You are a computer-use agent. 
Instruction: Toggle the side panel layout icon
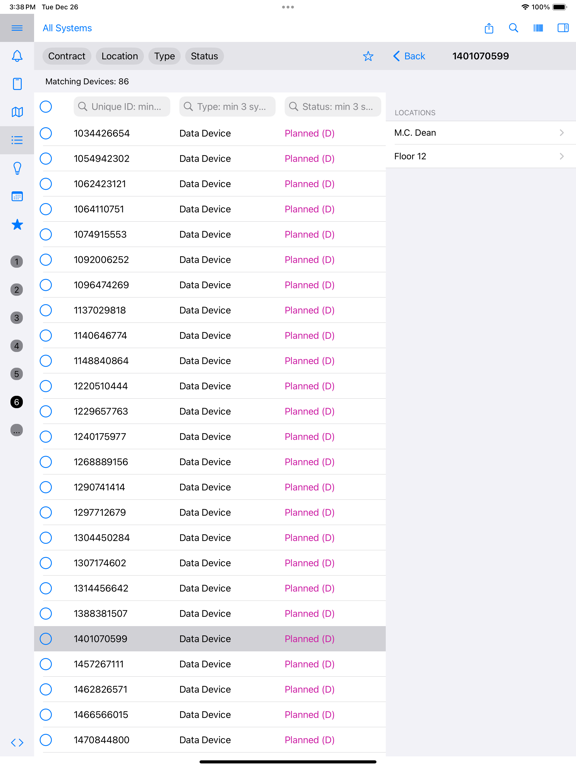[x=563, y=28]
